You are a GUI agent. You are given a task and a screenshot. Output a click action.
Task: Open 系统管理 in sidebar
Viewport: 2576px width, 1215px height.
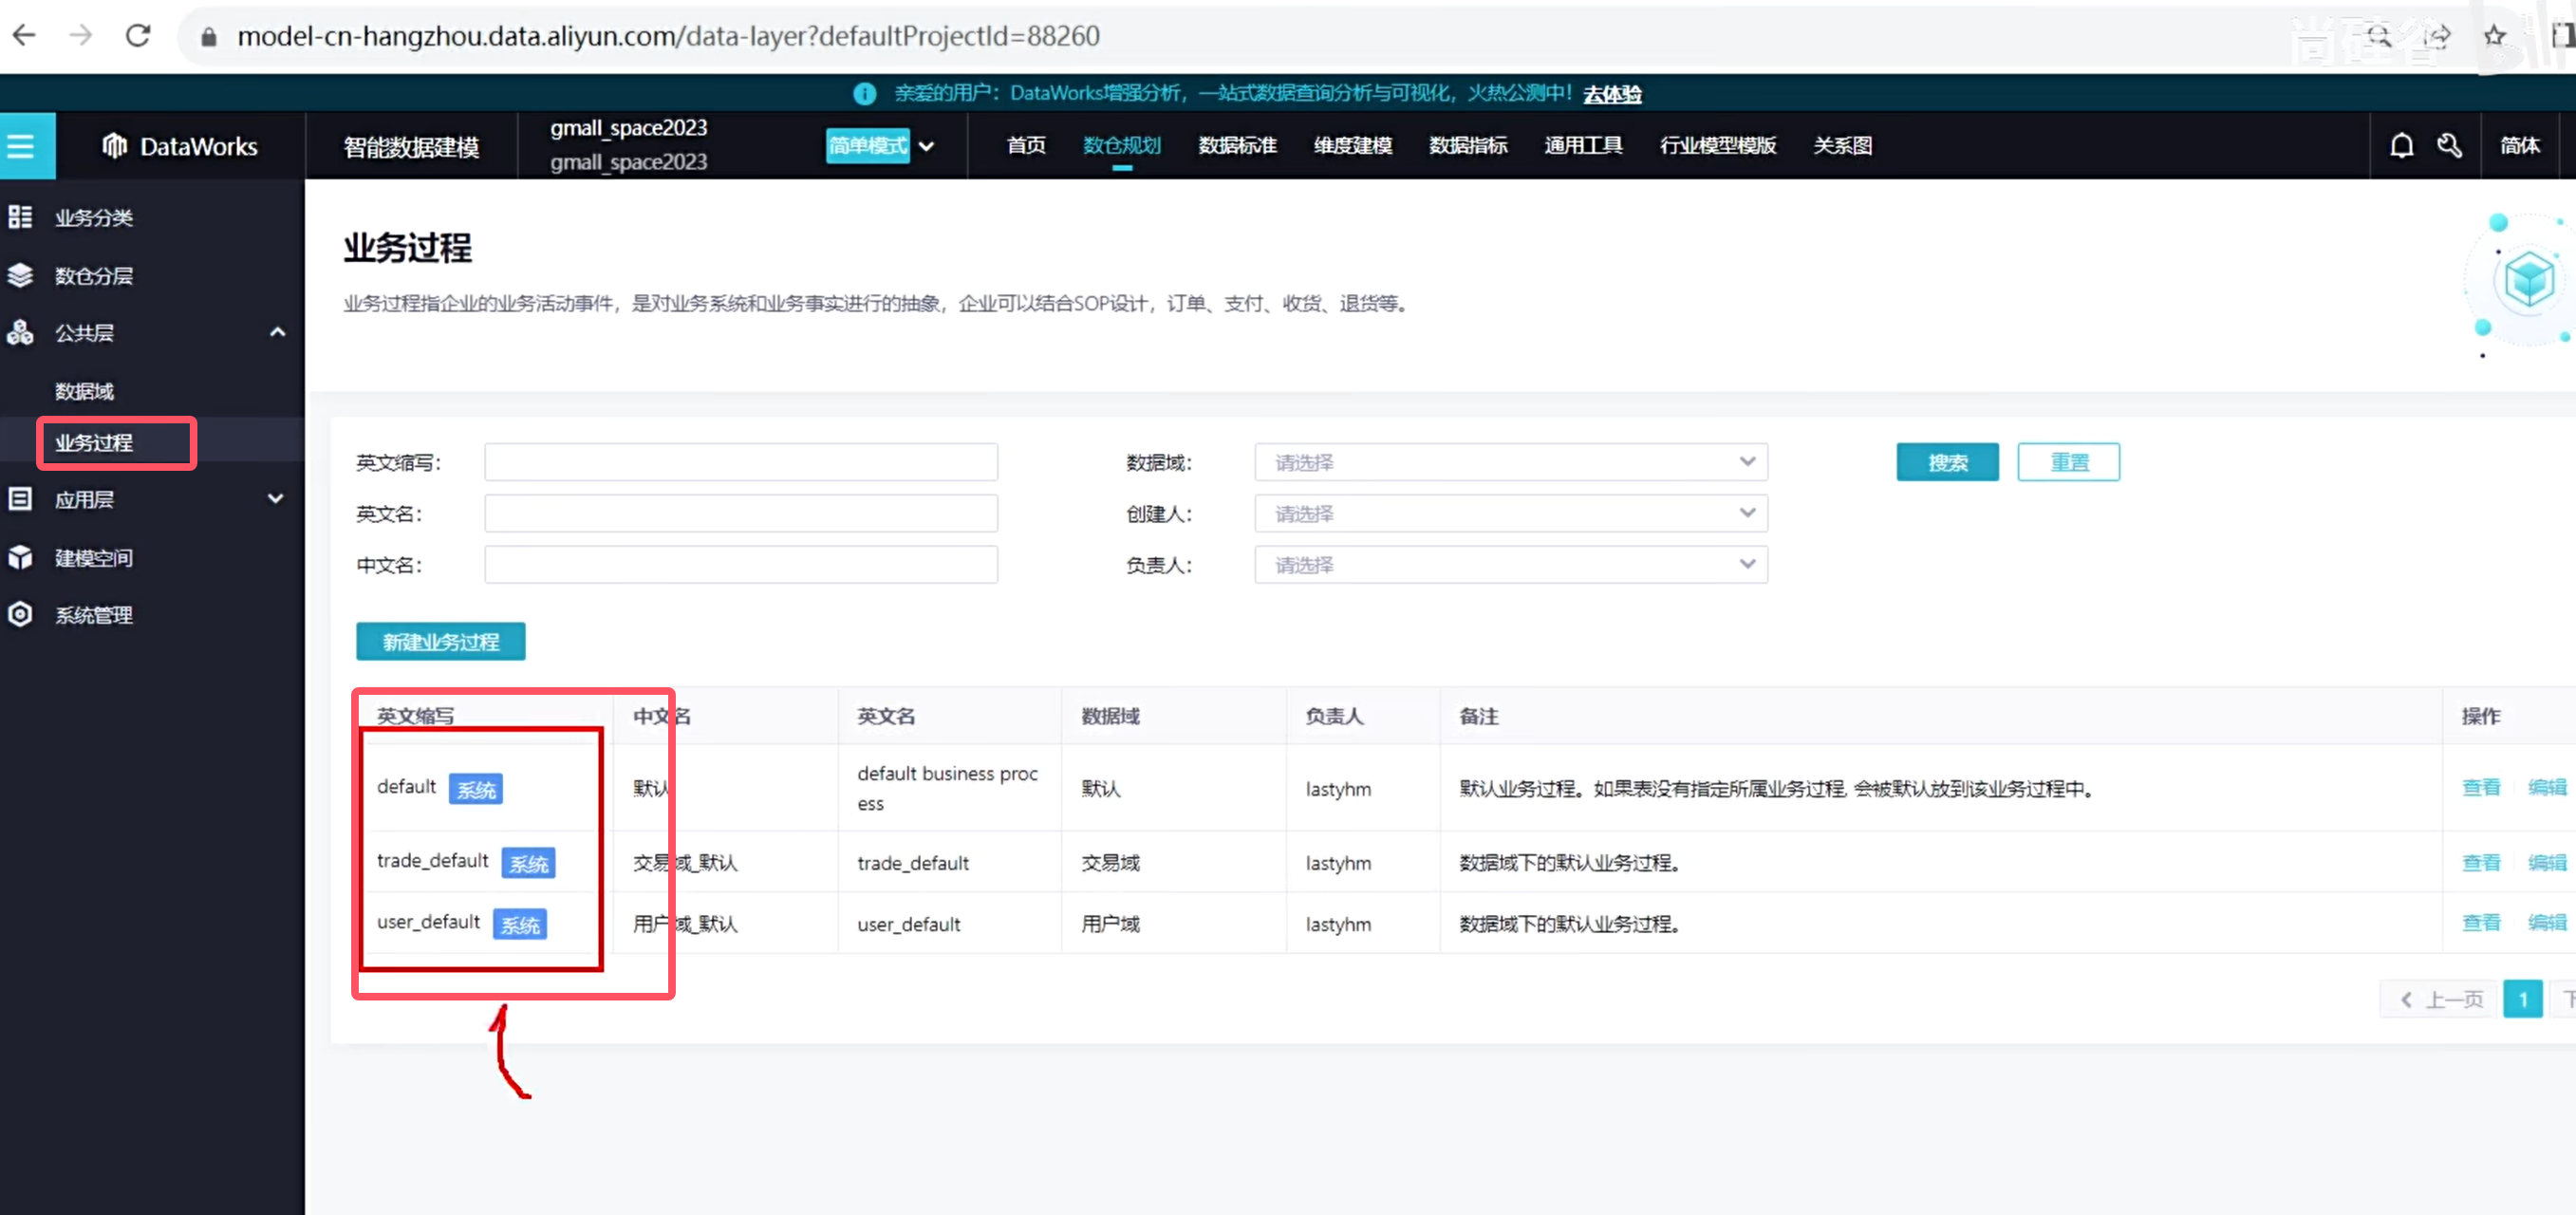(x=93, y=615)
